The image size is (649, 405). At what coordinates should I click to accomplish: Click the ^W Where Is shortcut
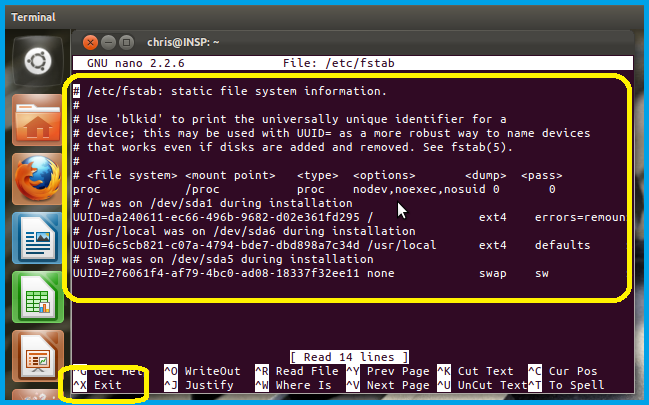tap(293, 385)
